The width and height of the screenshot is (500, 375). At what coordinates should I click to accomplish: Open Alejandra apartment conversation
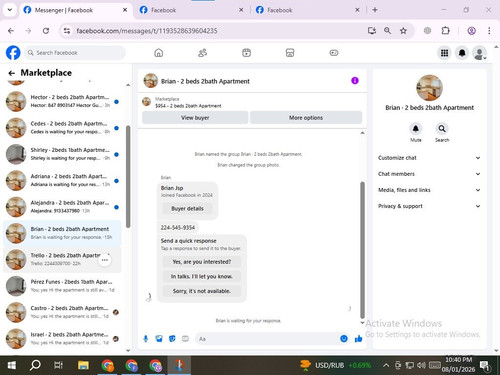click(x=62, y=207)
